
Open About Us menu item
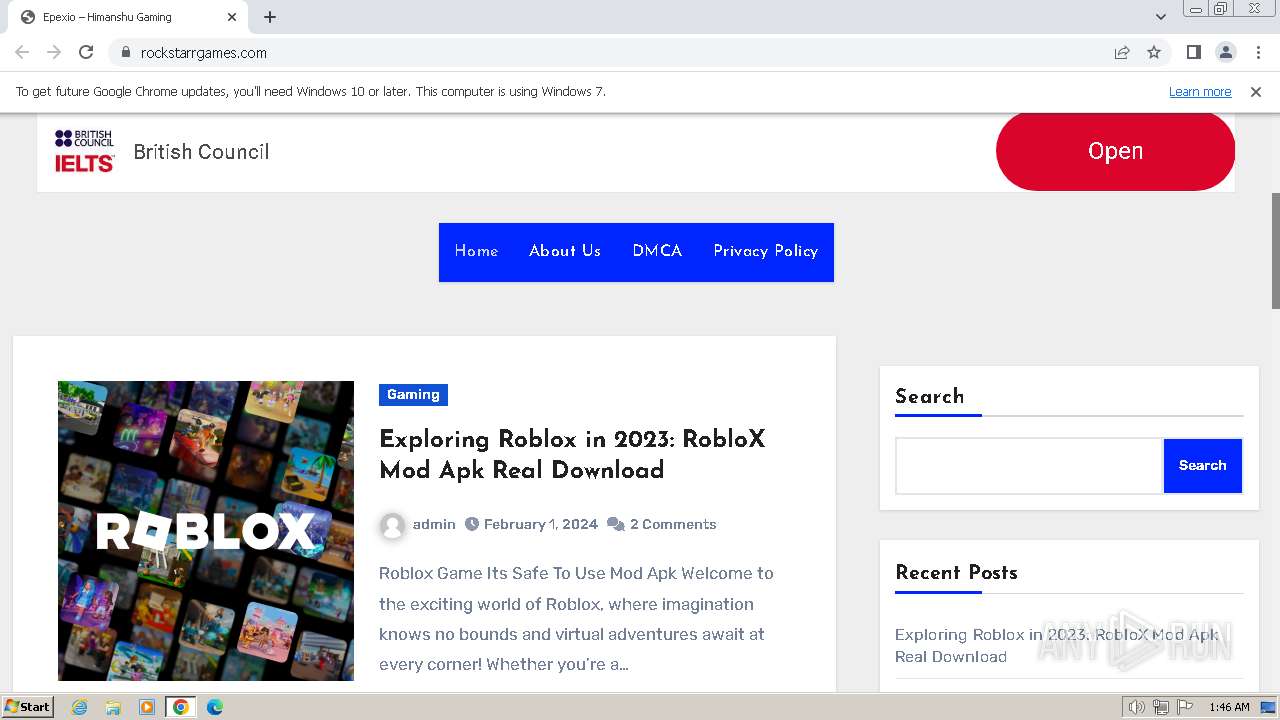pos(565,251)
